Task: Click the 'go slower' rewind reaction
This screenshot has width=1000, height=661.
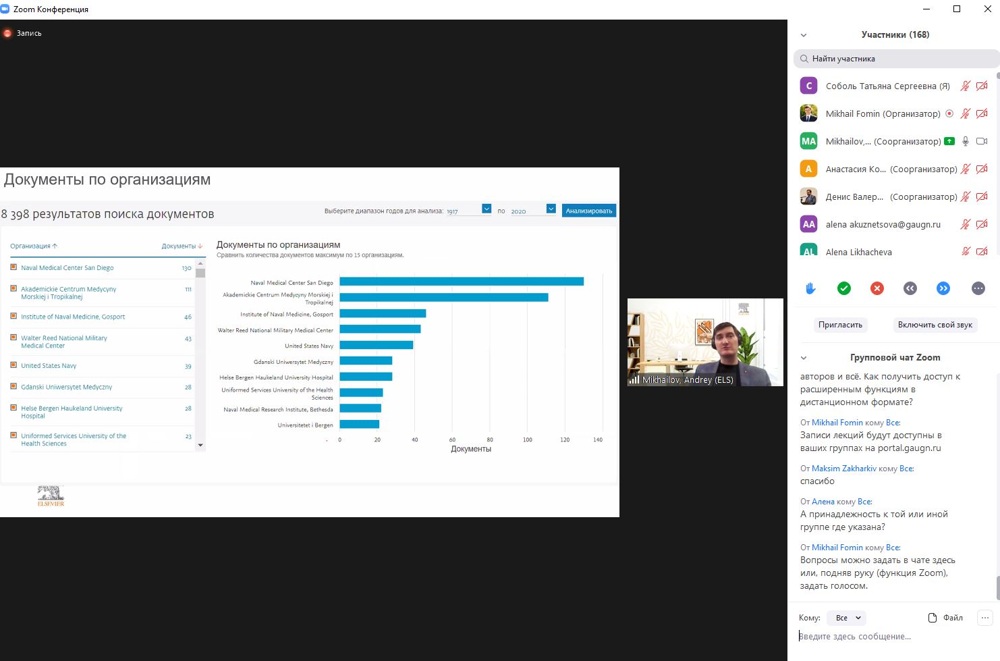Action: (x=910, y=288)
